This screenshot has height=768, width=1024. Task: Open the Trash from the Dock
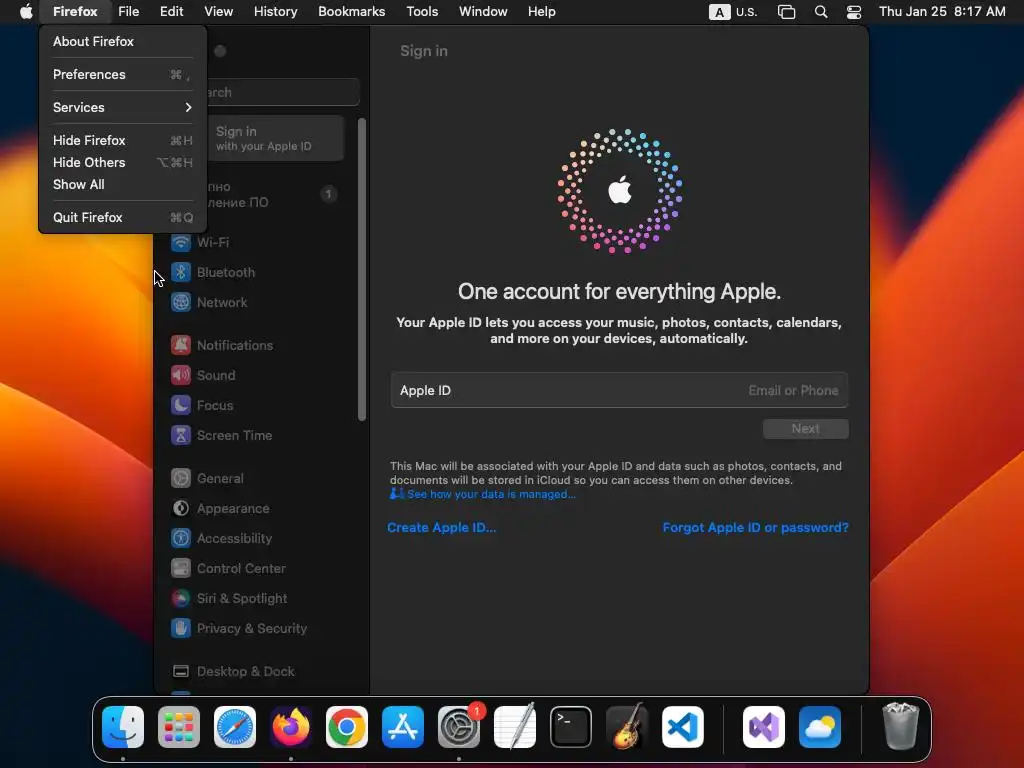(901, 726)
